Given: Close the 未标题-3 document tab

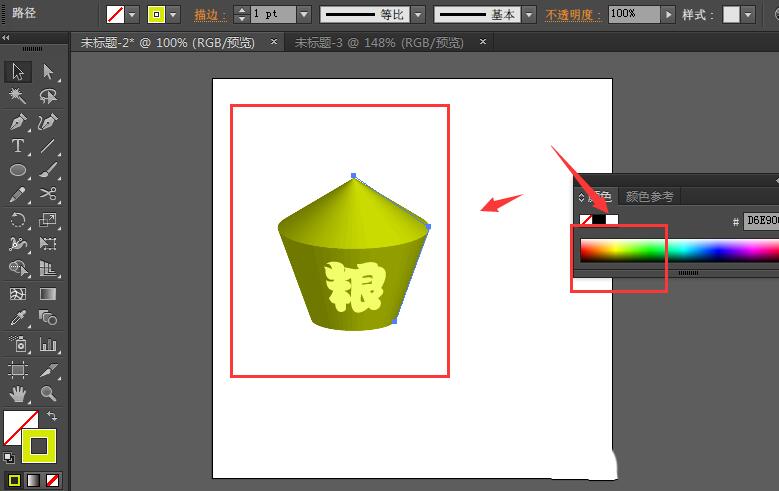Looking at the screenshot, I should click(483, 42).
